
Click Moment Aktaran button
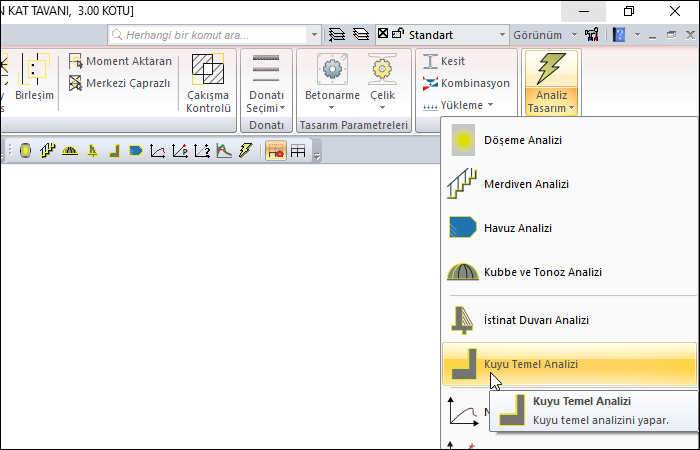119,61
